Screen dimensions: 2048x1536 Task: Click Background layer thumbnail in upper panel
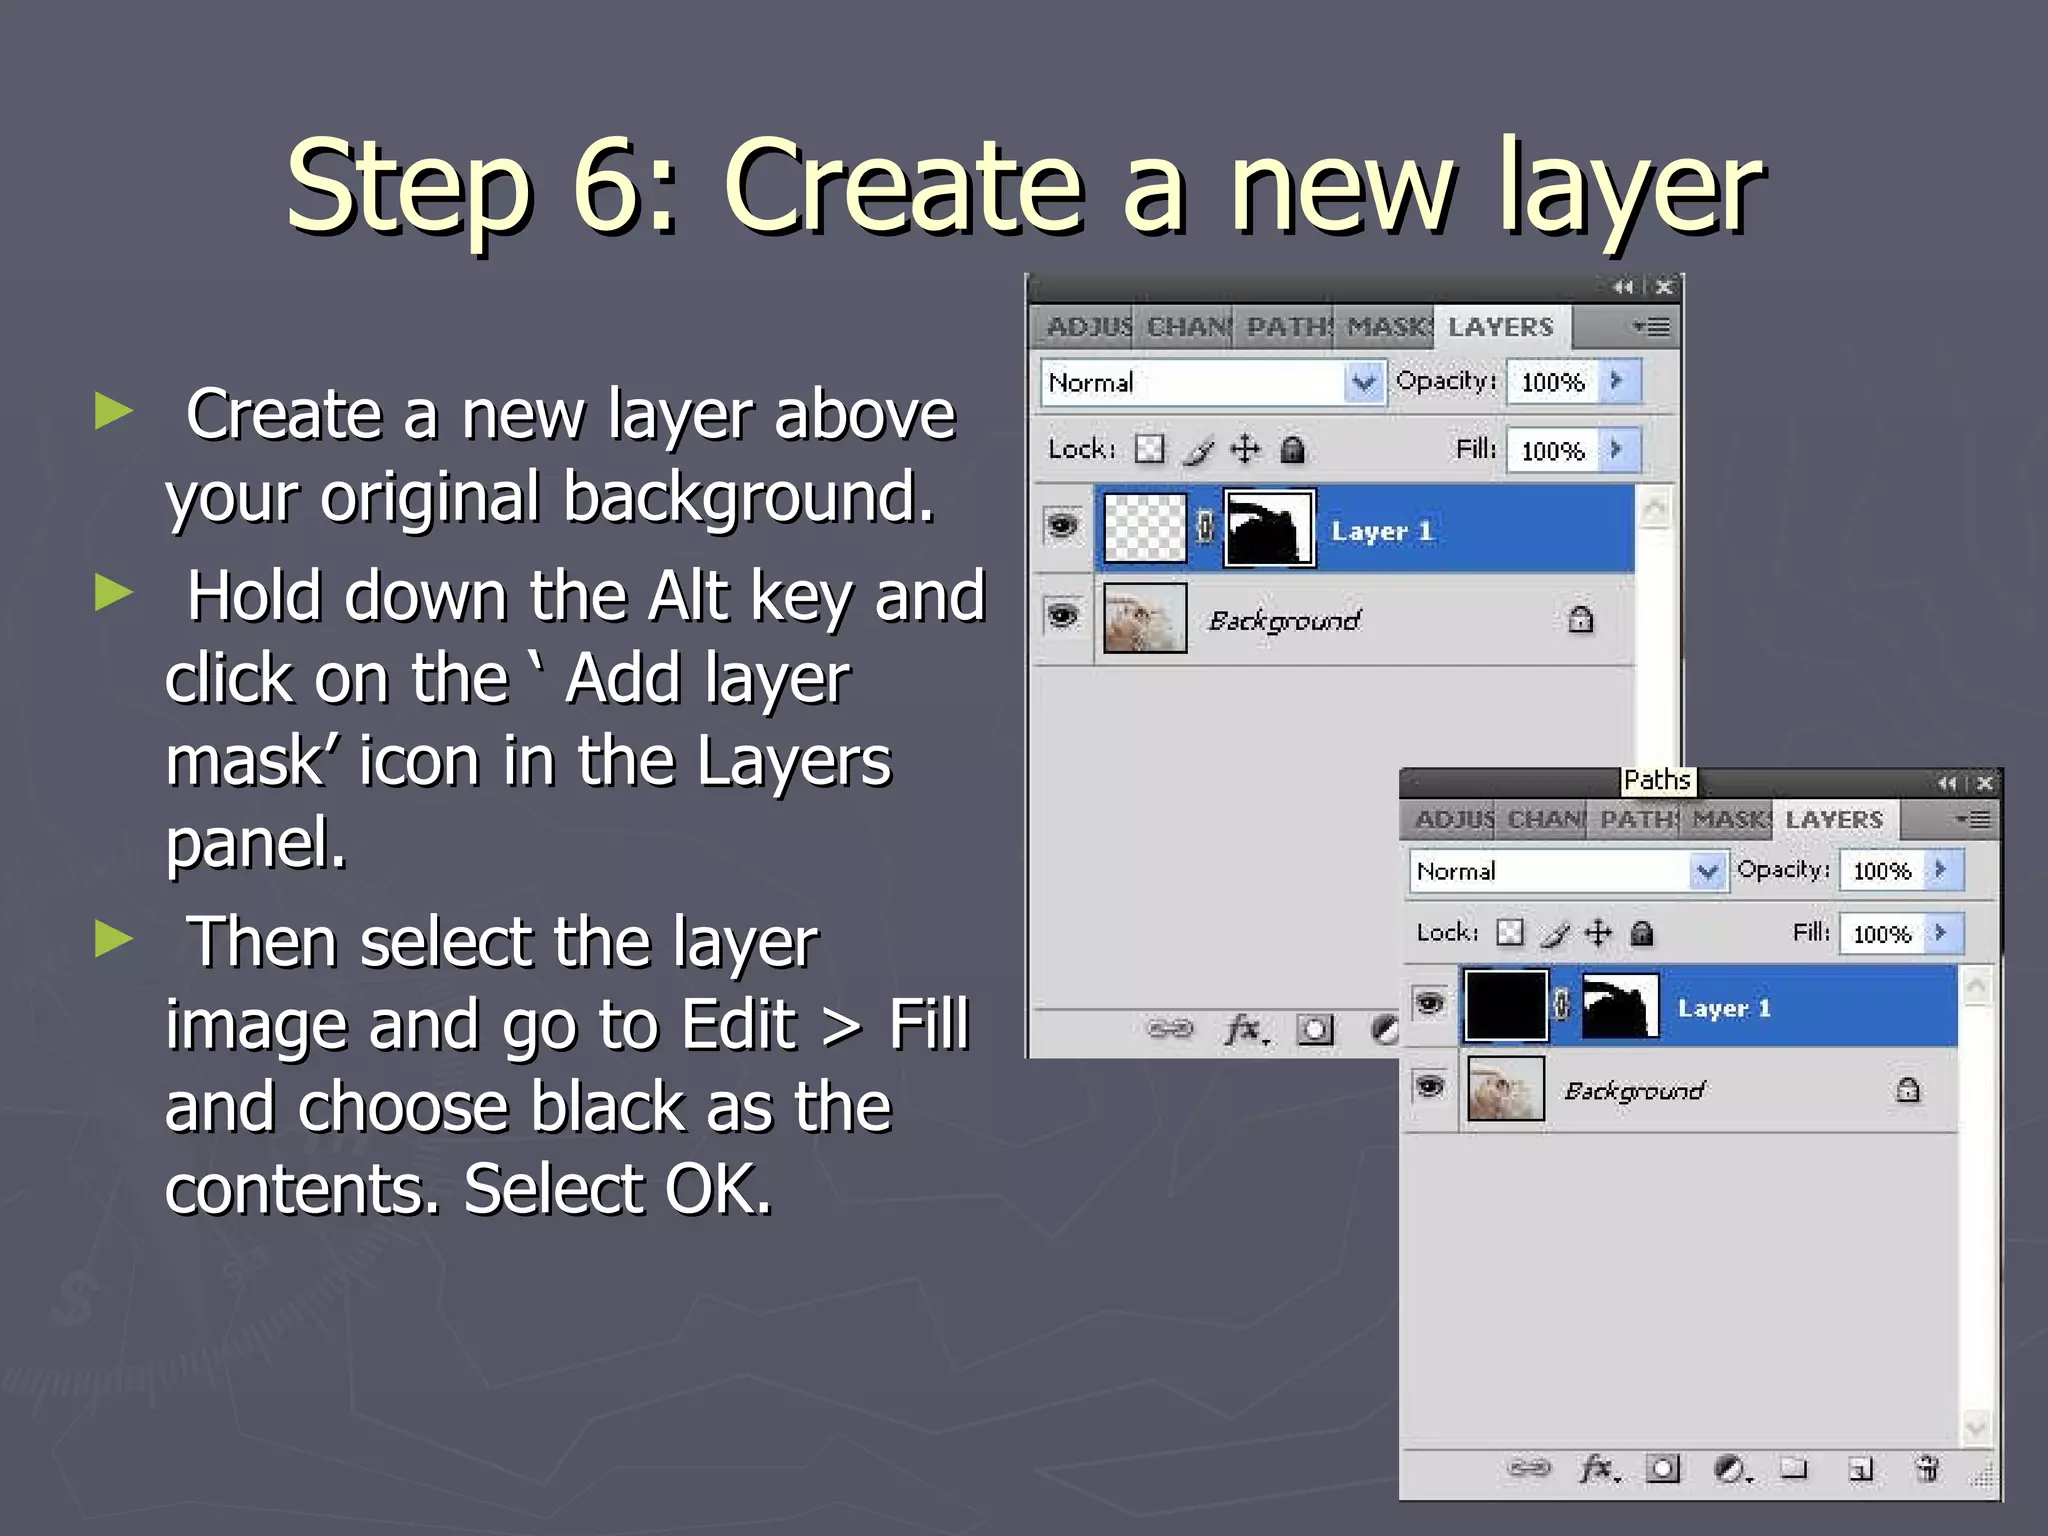(x=1145, y=618)
